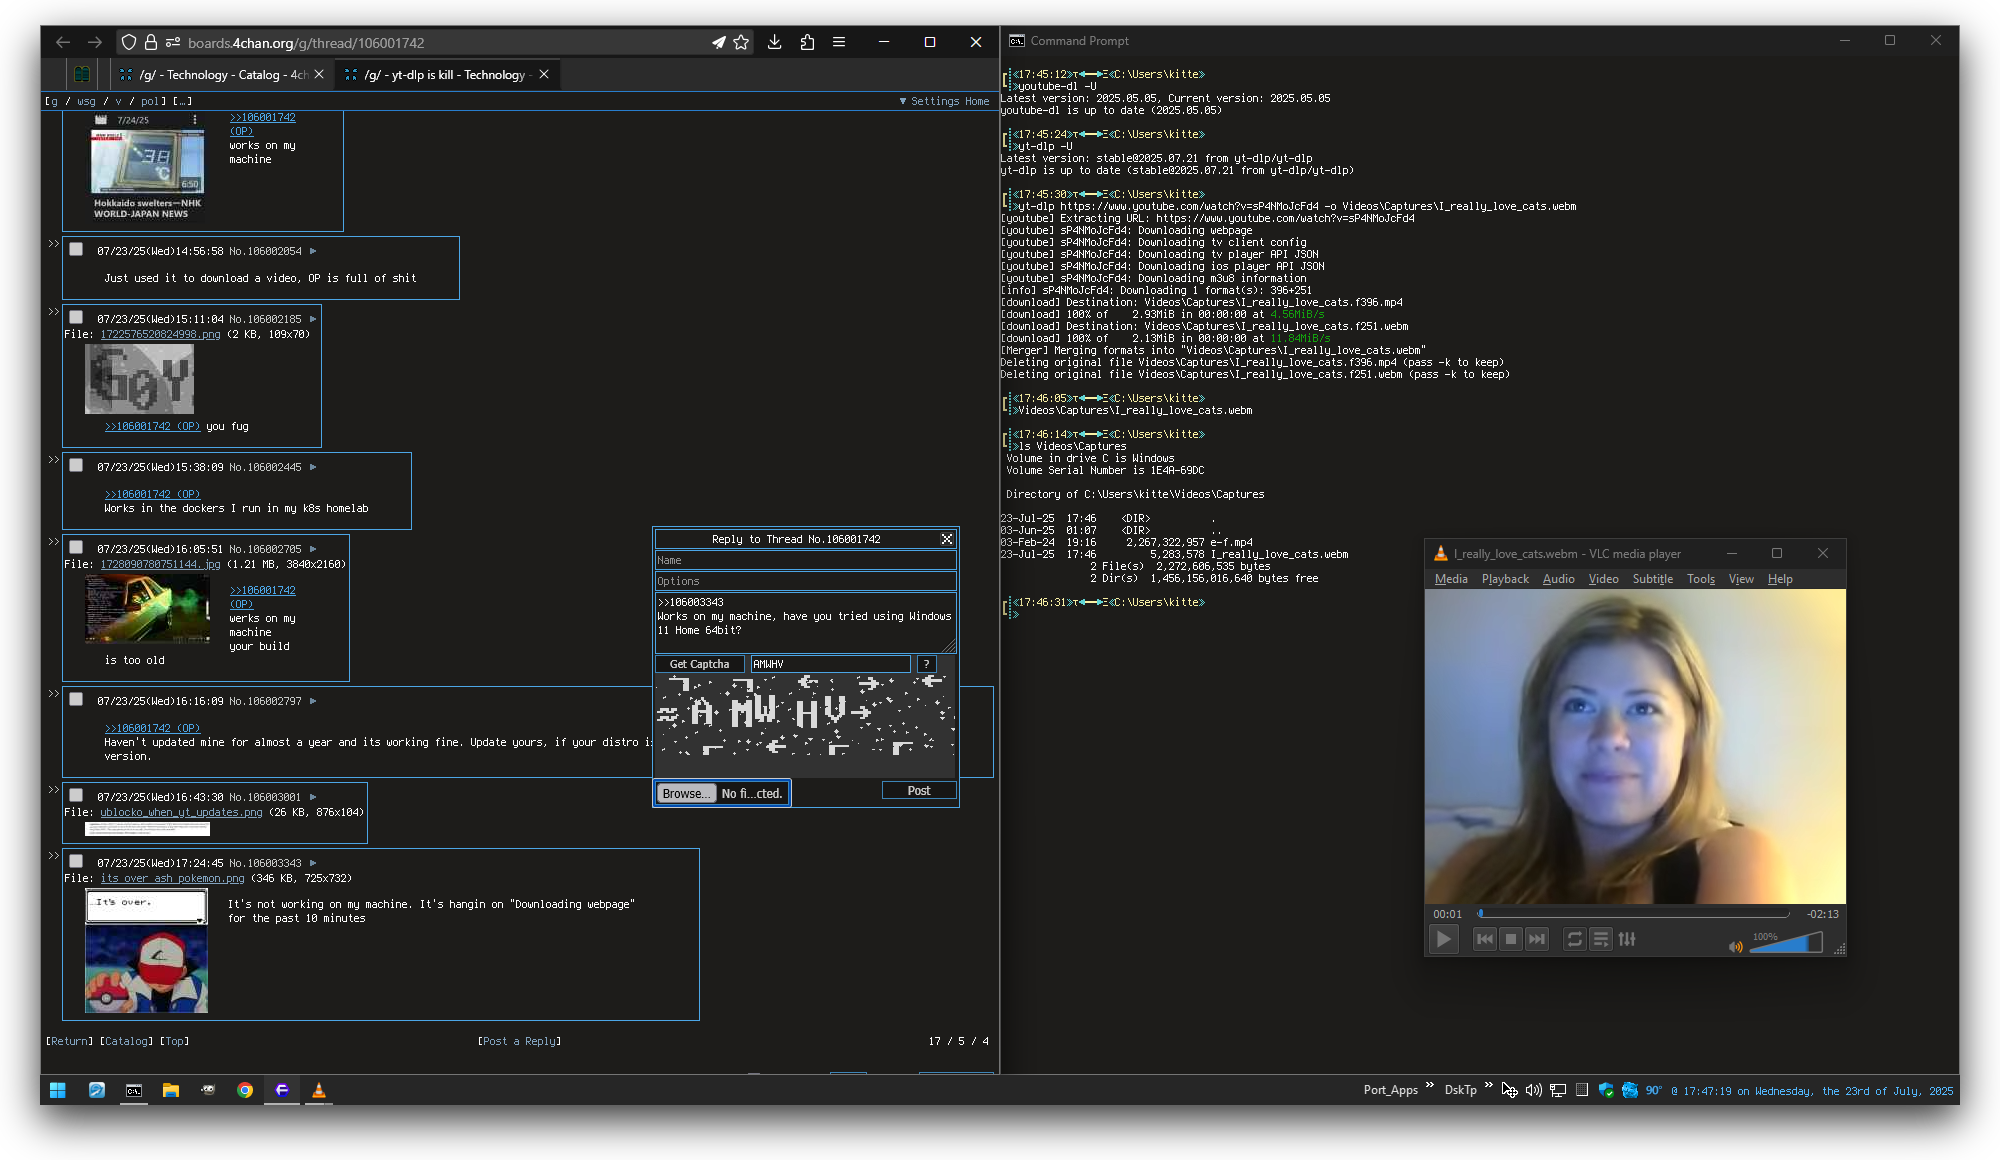Viewport: 2000px width, 1160px height.
Task: Open the Settings dropdown on 4chan
Action: 934,101
